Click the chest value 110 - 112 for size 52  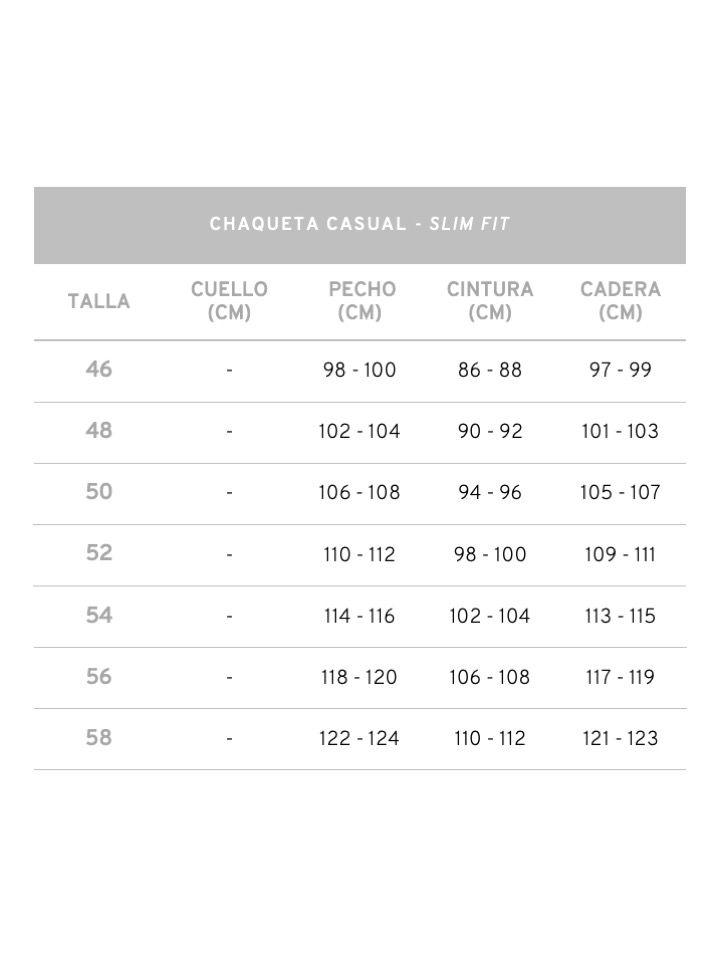pyautogui.click(x=359, y=554)
